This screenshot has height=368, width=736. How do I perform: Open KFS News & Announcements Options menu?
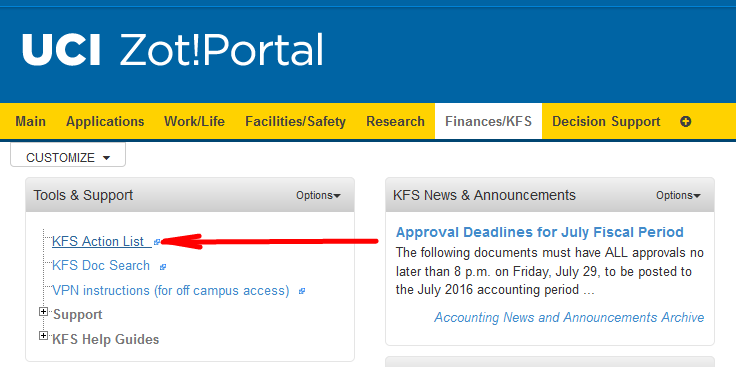click(x=678, y=195)
